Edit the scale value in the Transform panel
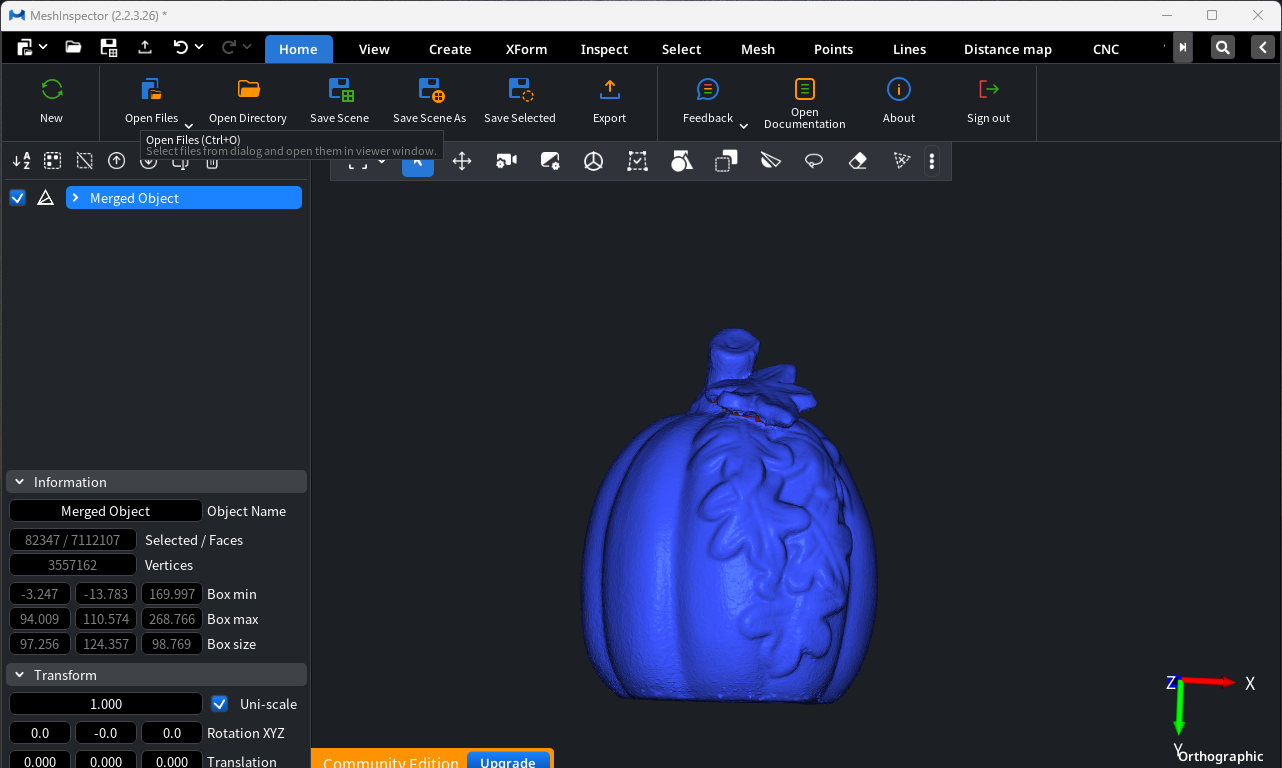This screenshot has height=768, width=1282. coord(104,703)
